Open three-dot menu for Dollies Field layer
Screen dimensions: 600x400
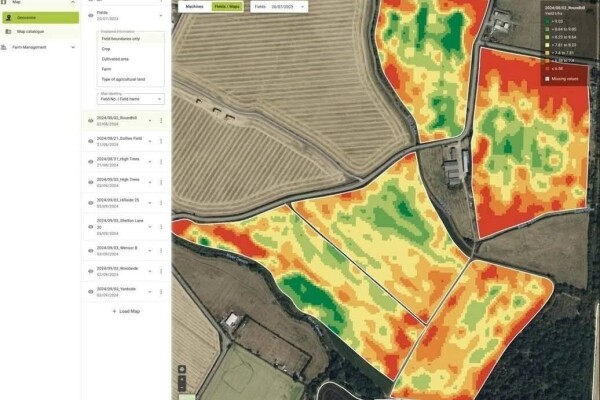[160, 142]
